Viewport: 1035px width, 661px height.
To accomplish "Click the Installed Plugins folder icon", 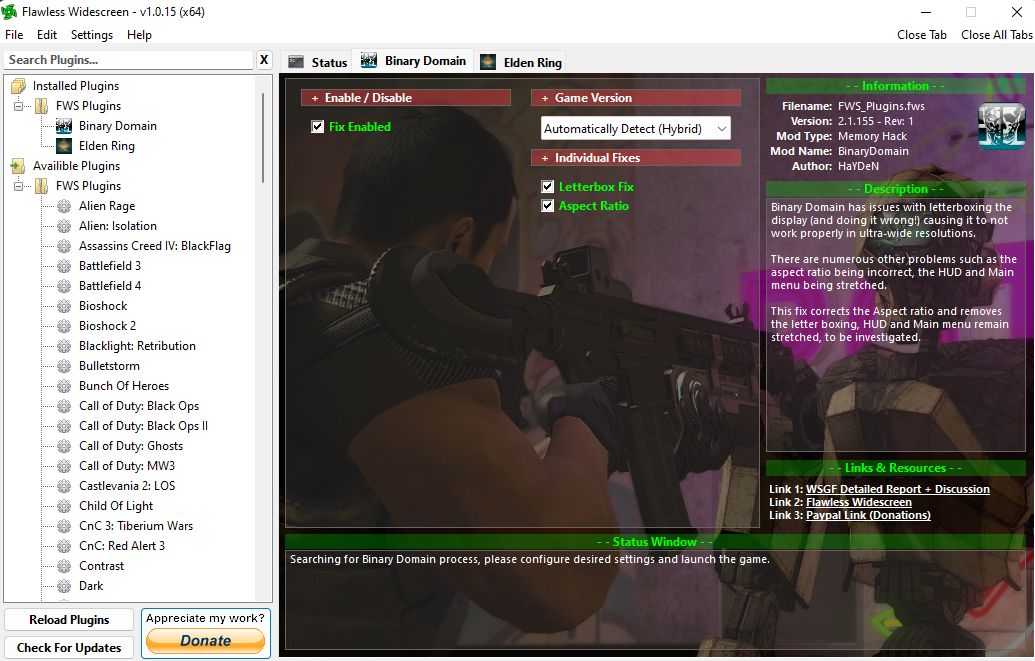I will pyautogui.click(x=18, y=86).
